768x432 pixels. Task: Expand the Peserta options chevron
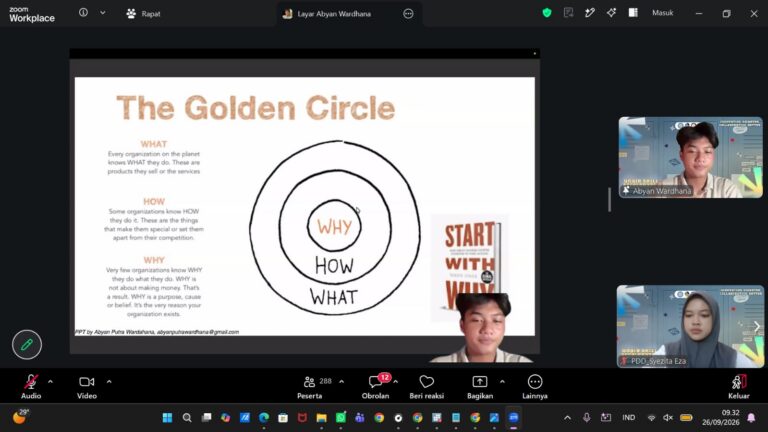pos(341,382)
